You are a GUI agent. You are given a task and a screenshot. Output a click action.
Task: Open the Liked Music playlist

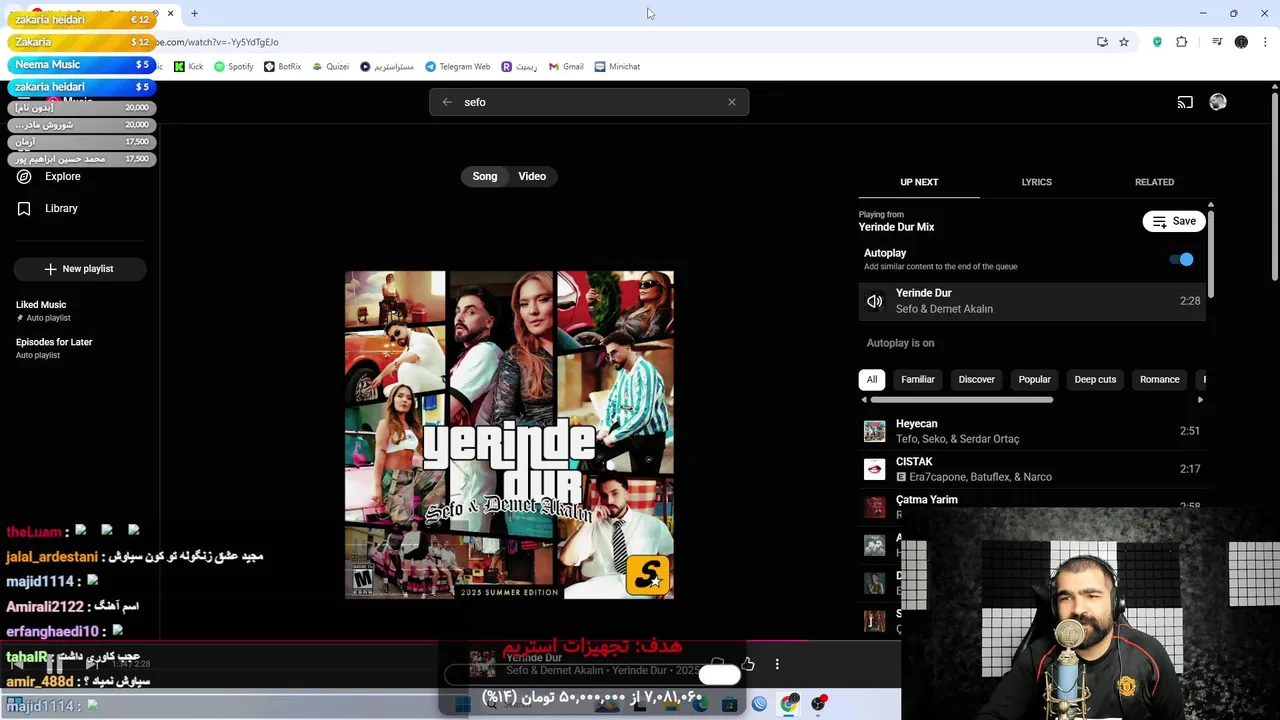coord(43,310)
